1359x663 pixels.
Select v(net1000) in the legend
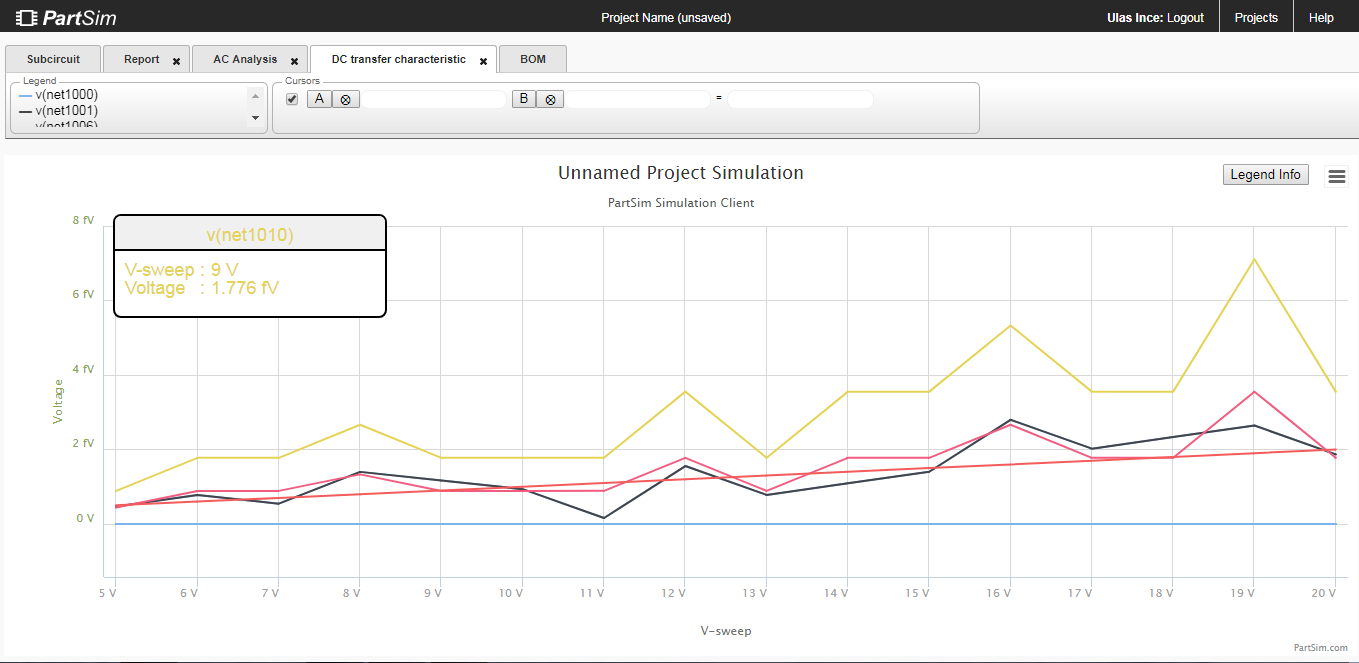point(59,95)
